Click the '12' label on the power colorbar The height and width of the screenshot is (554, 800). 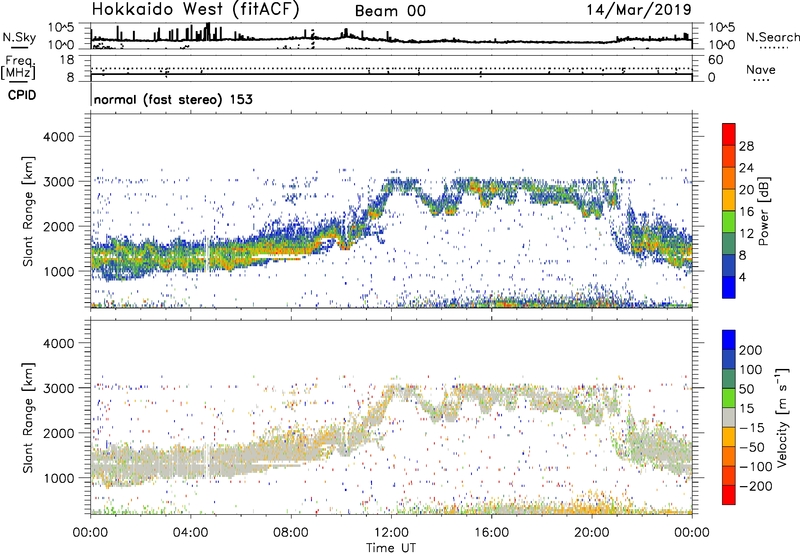(x=746, y=234)
